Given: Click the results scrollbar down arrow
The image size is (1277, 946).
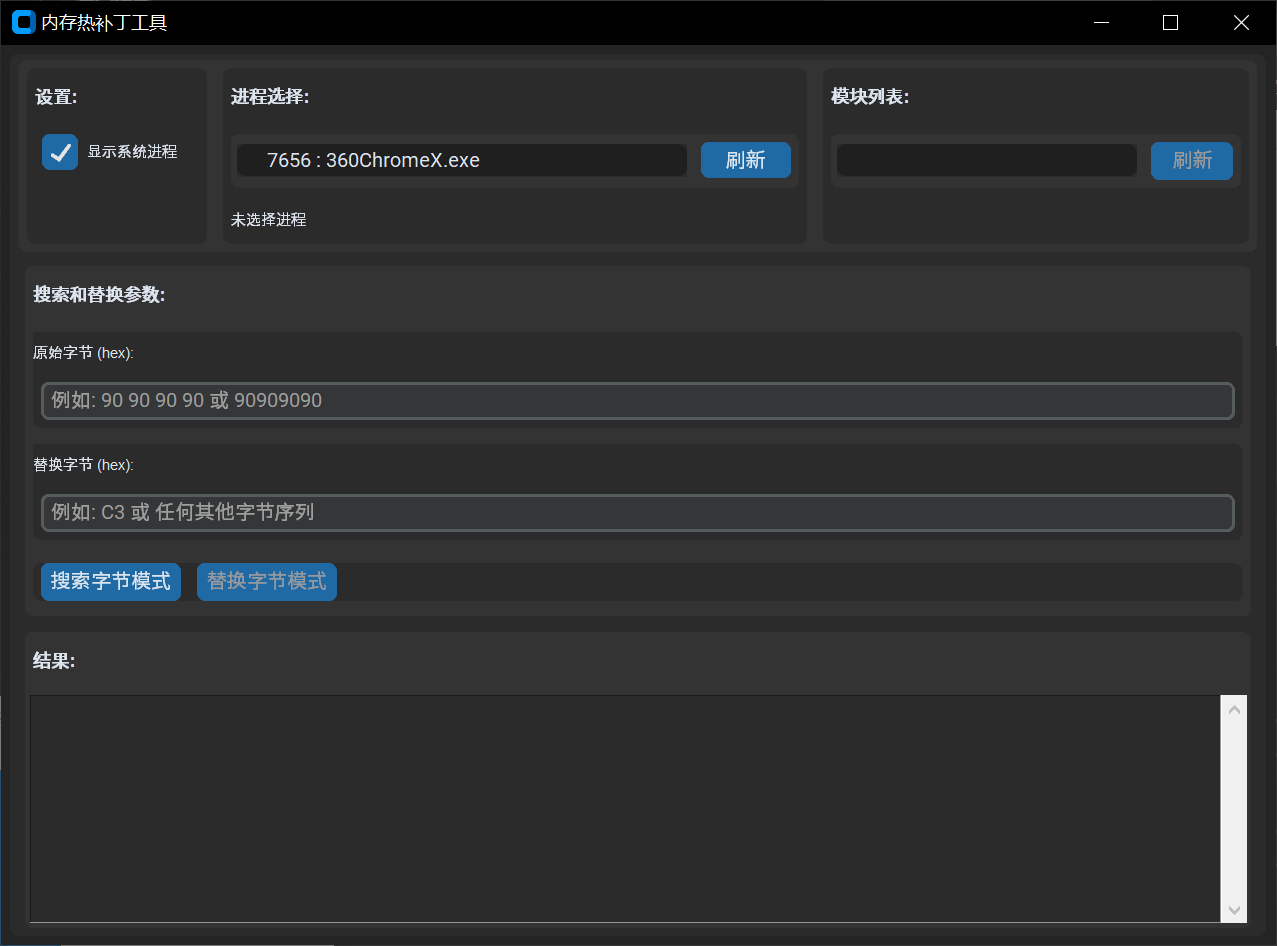Looking at the screenshot, I should [x=1234, y=909].
